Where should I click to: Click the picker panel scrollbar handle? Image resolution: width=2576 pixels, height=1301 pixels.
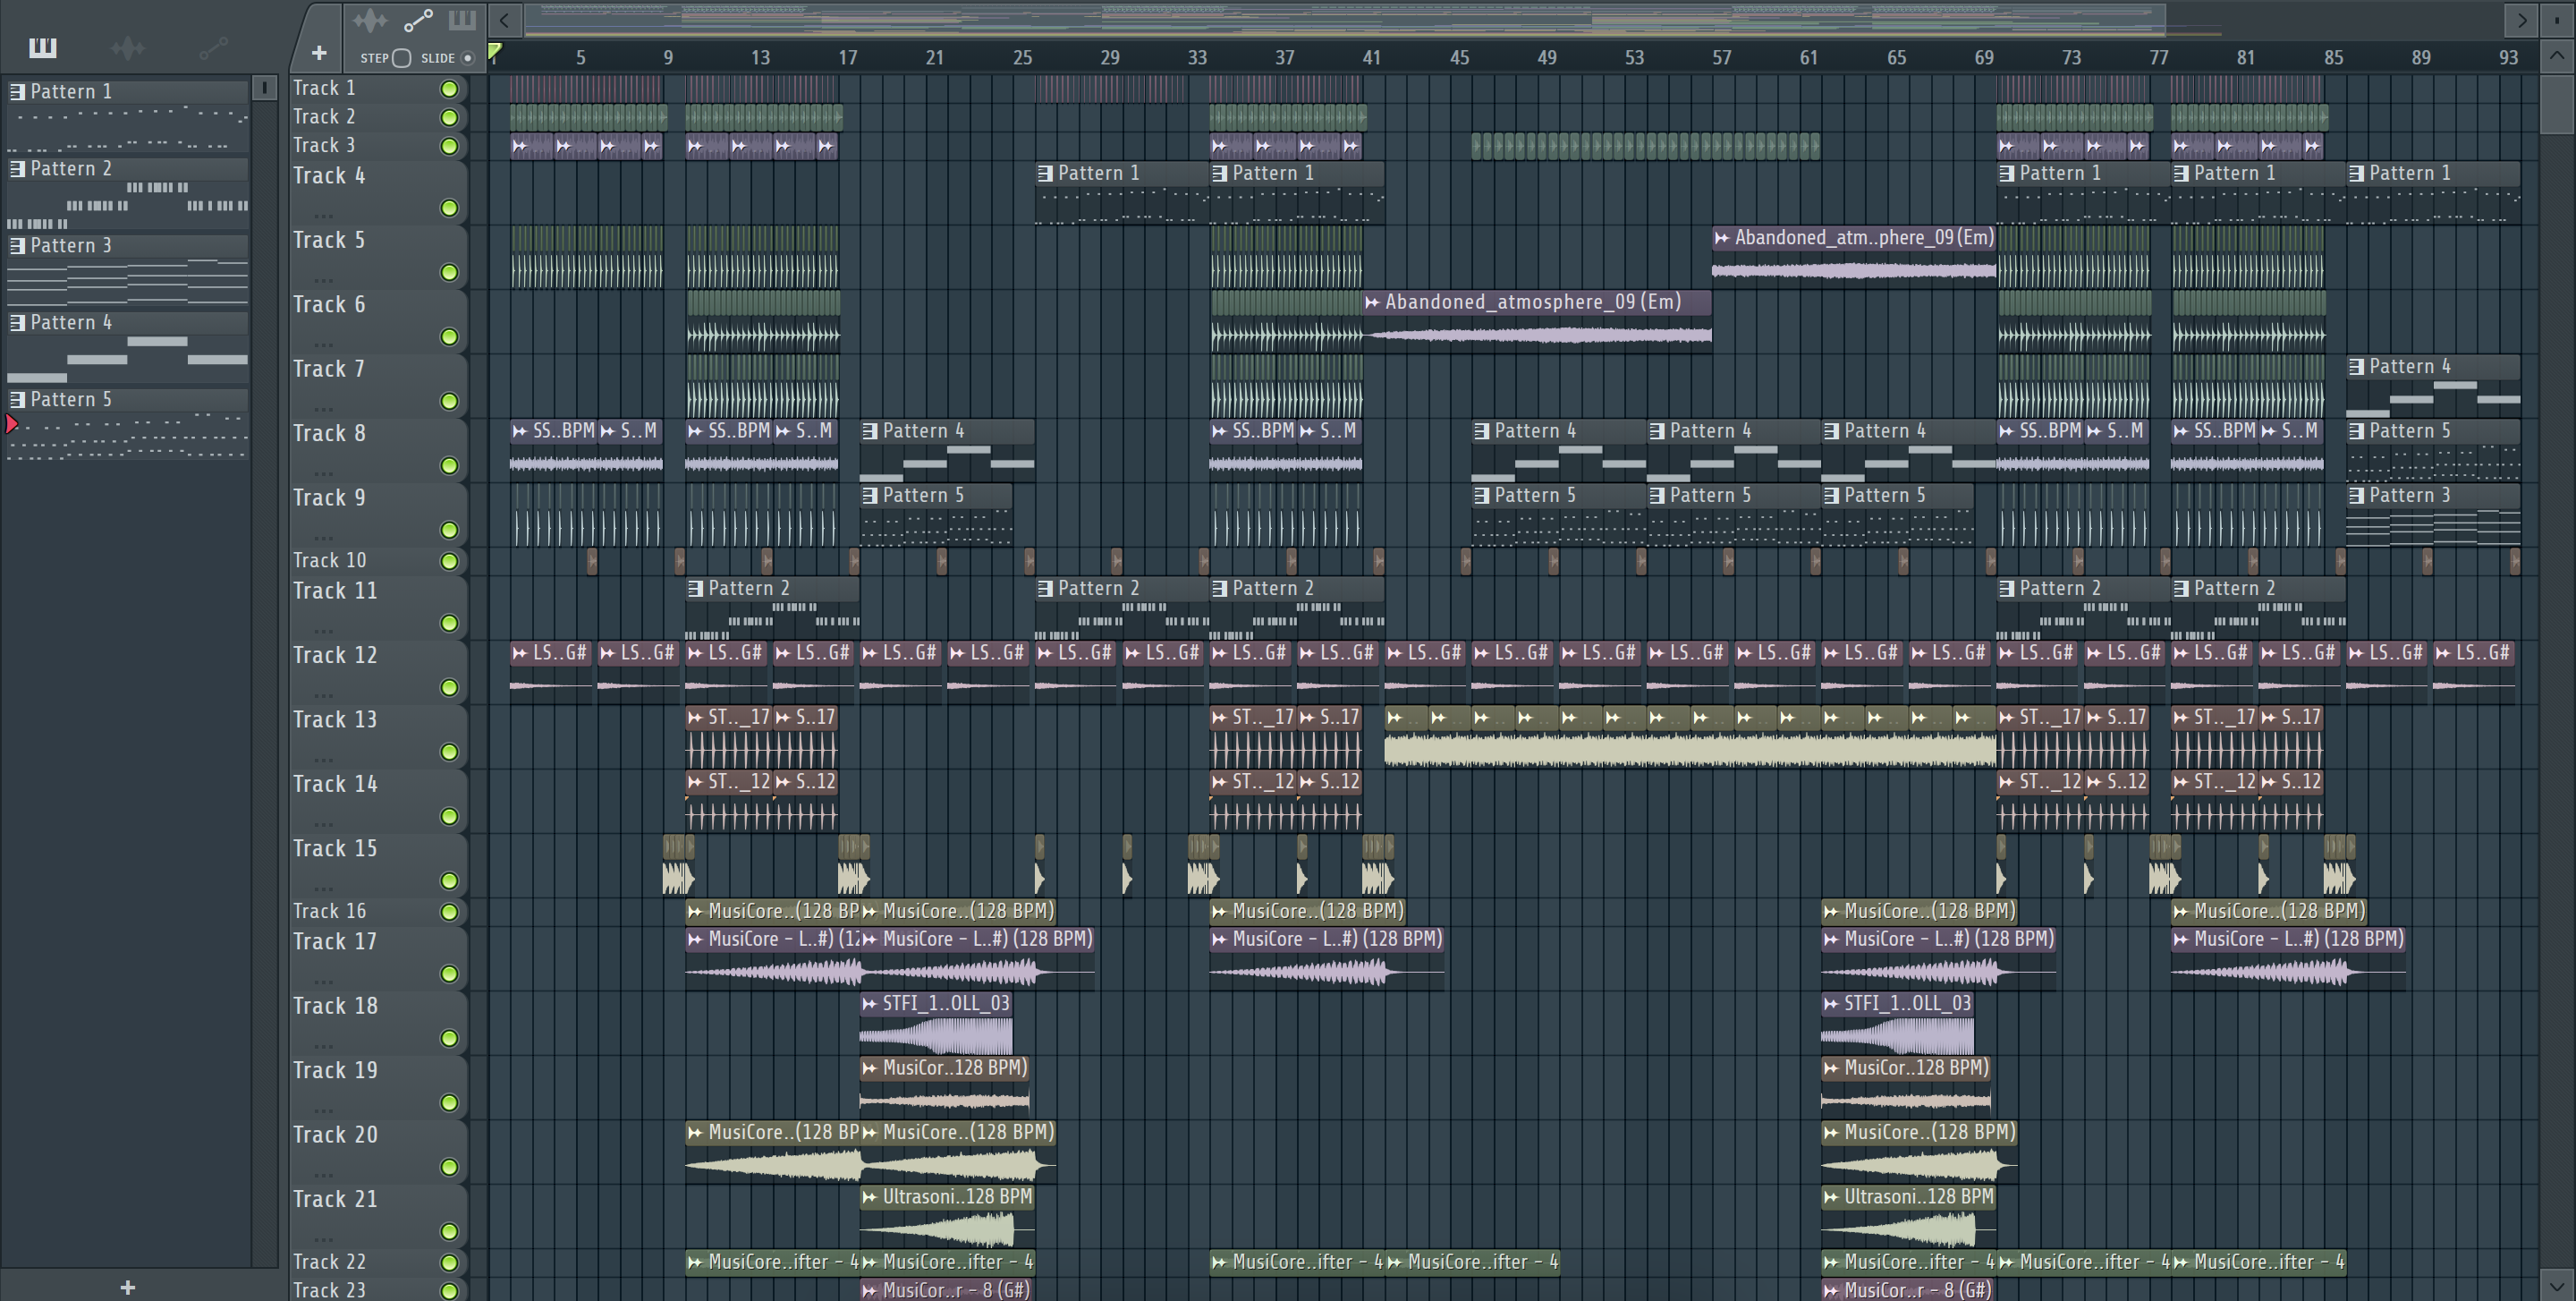265,88
